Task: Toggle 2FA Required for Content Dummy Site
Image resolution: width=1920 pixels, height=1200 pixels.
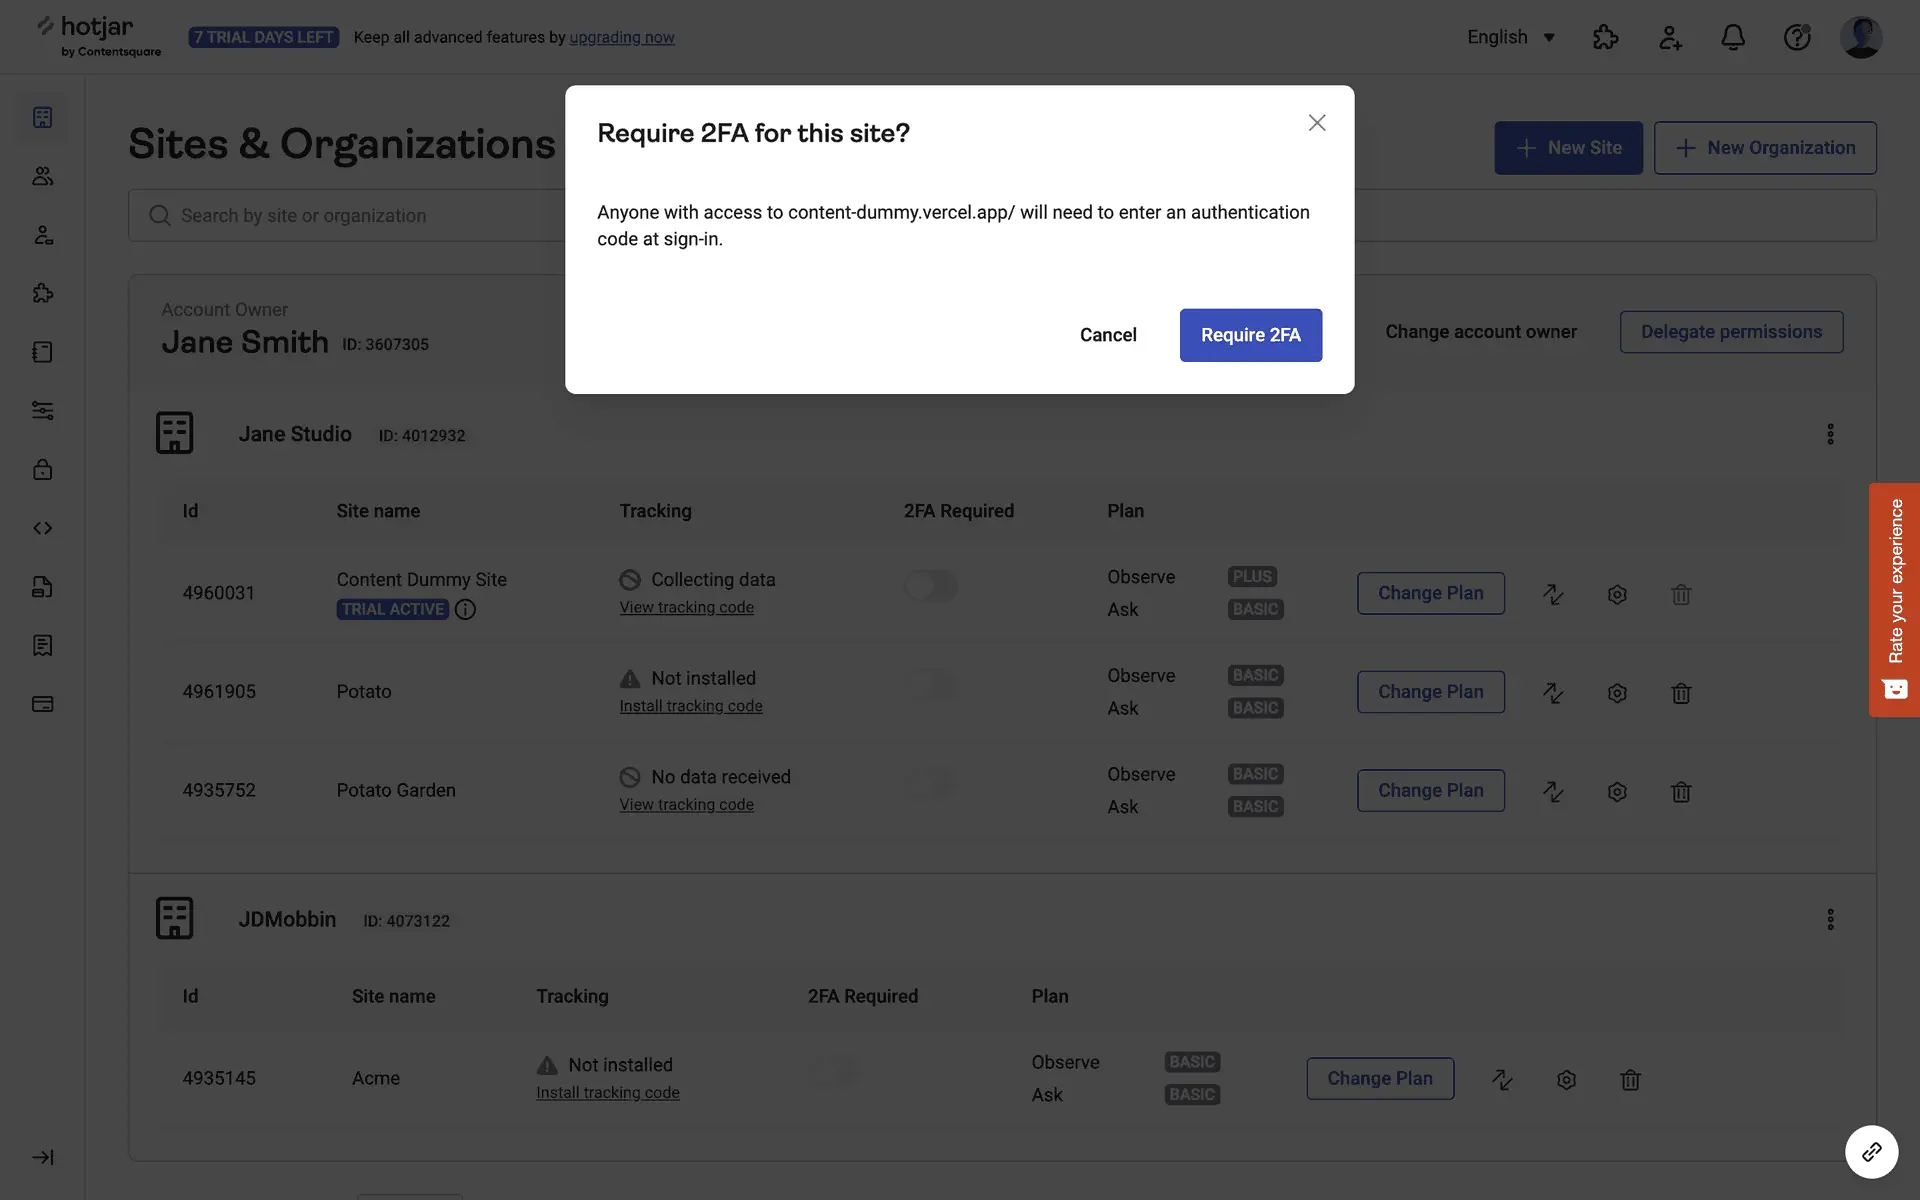Action: point(930,586)
